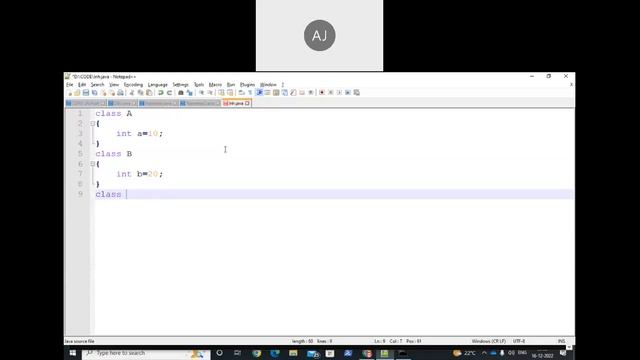Viewport: 640px width, 360px height.
Task: Open the Plugins menu
Action: (x=247, y=84)
